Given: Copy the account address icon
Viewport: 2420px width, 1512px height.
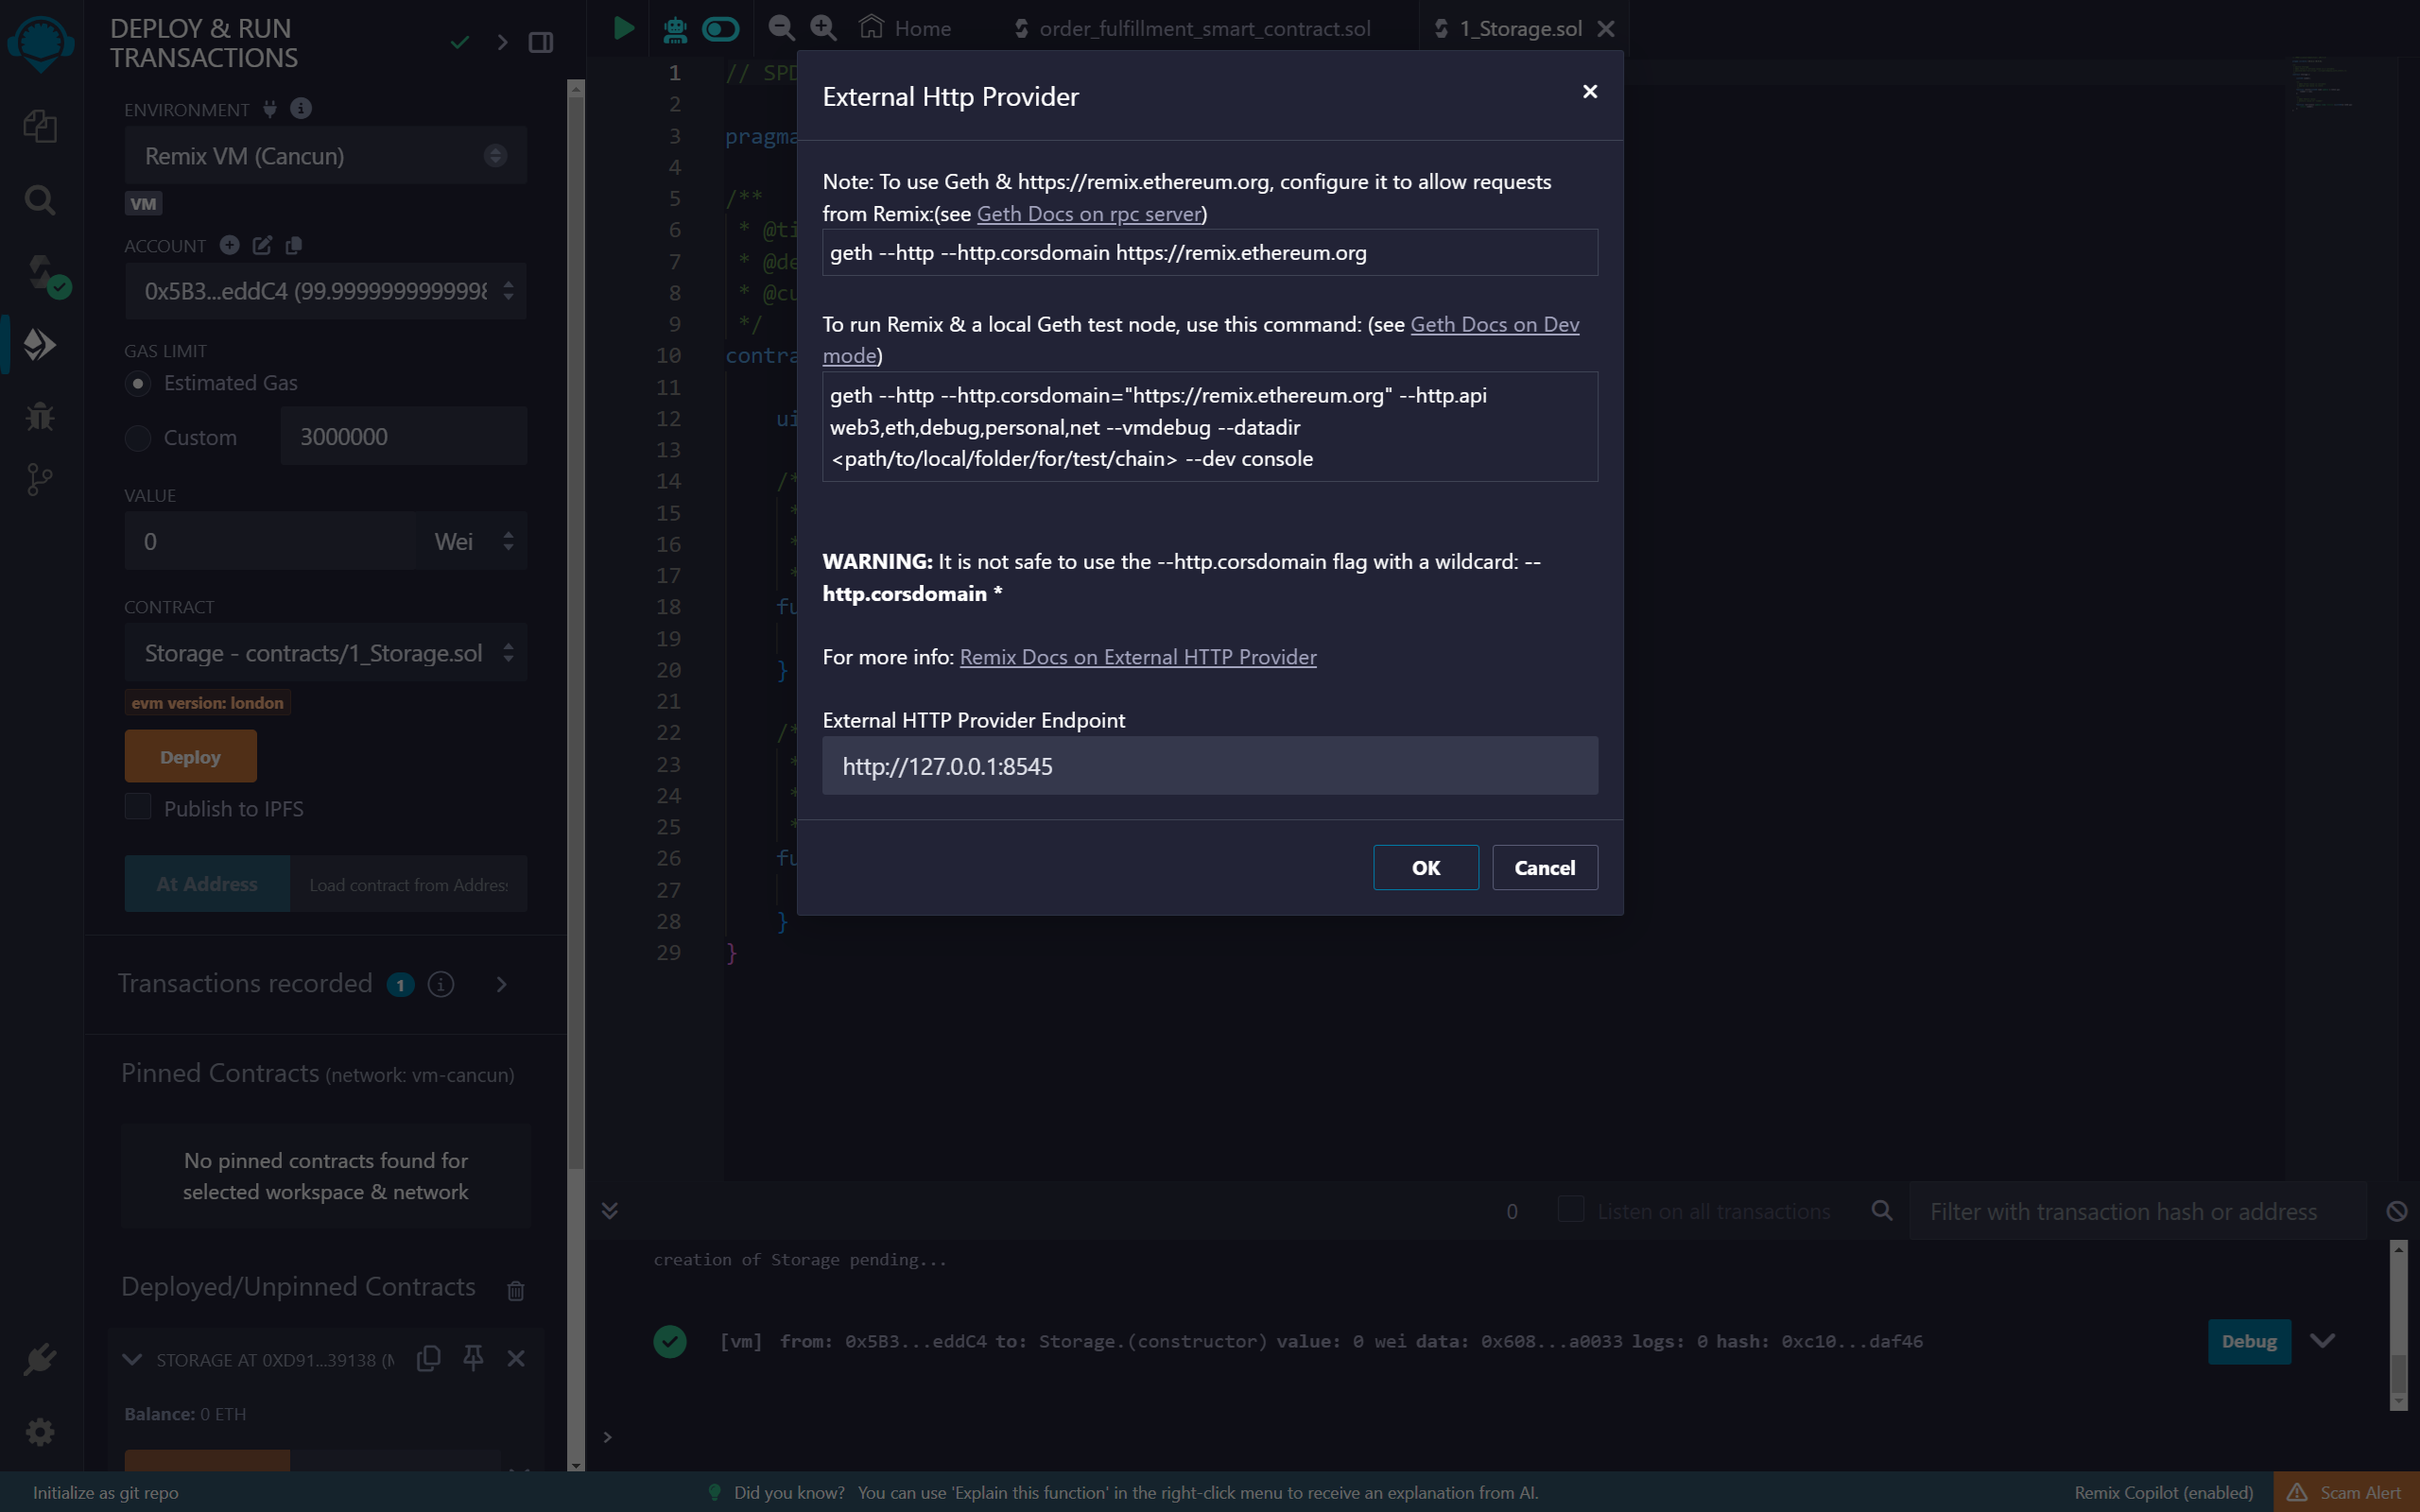Looking at the screenshot, I should coord(294,245).
